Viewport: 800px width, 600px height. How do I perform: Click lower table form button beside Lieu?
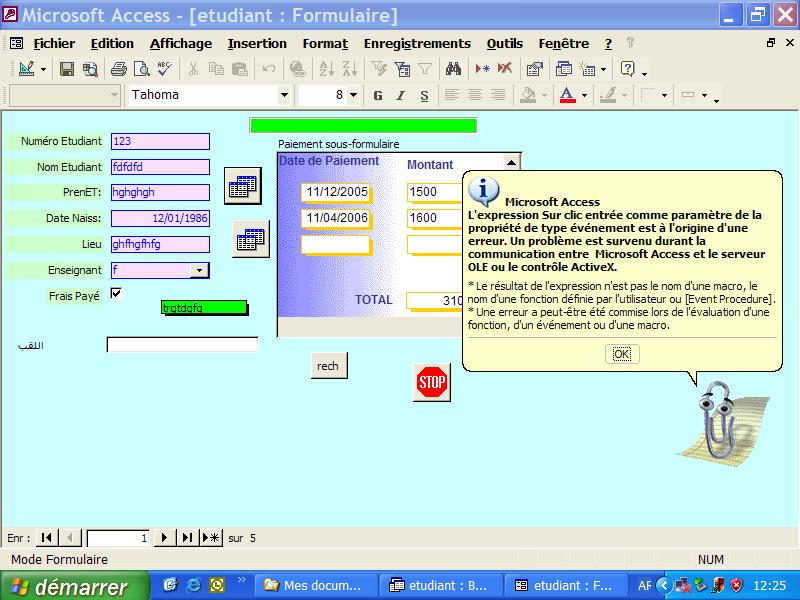[251, 239]
